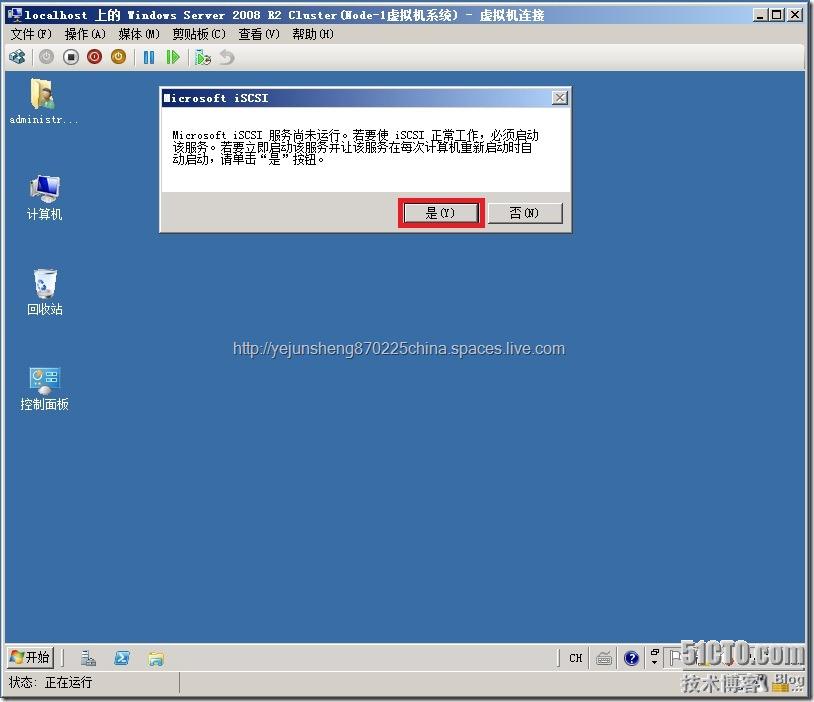The height and width of the screenshot is (702, 814).
Task: Launch PowerShell from the taskbar
Action: (x=122, y=658)
